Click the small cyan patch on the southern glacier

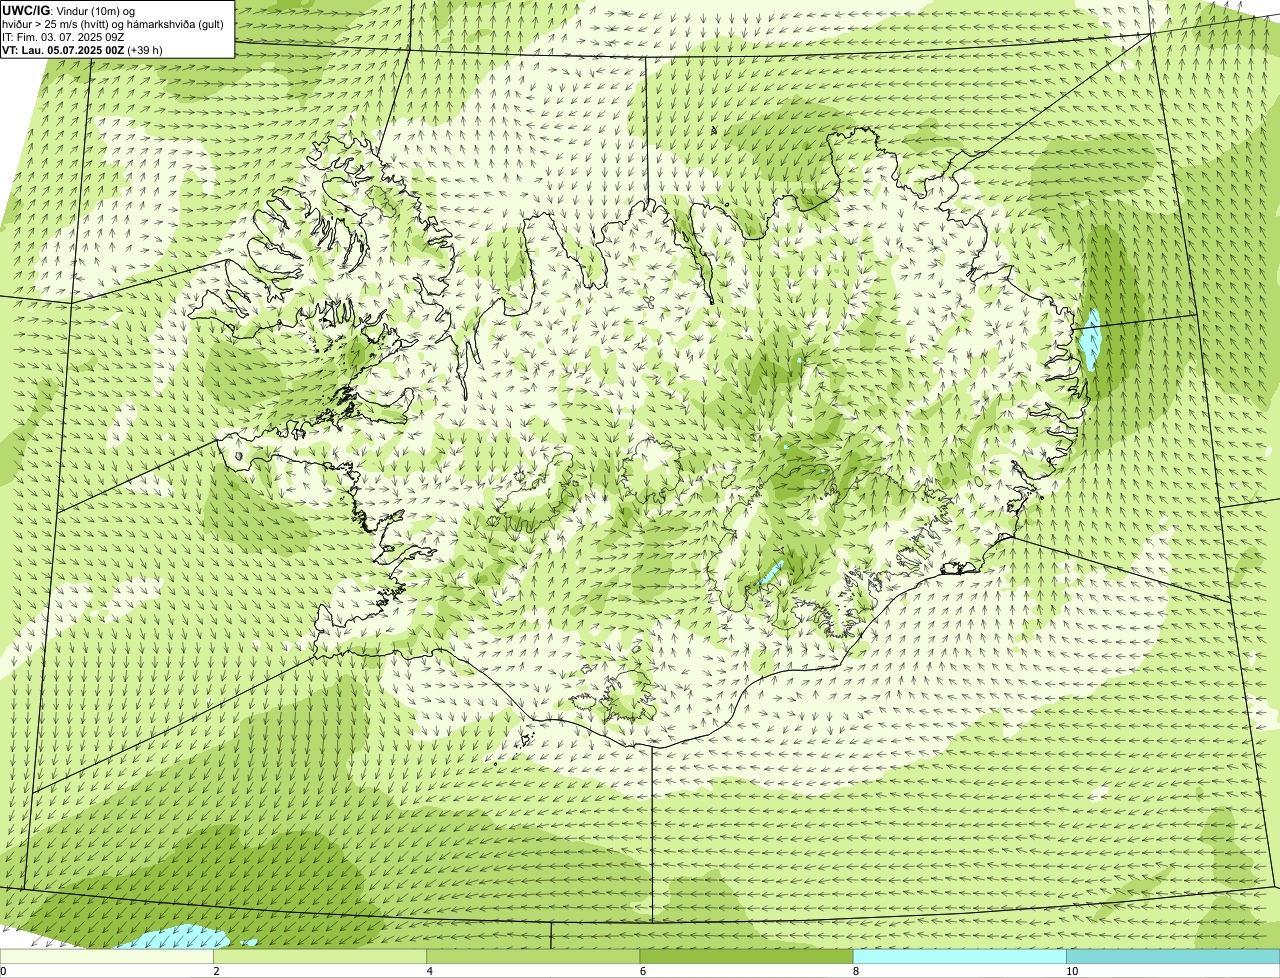tap(771, 573)
